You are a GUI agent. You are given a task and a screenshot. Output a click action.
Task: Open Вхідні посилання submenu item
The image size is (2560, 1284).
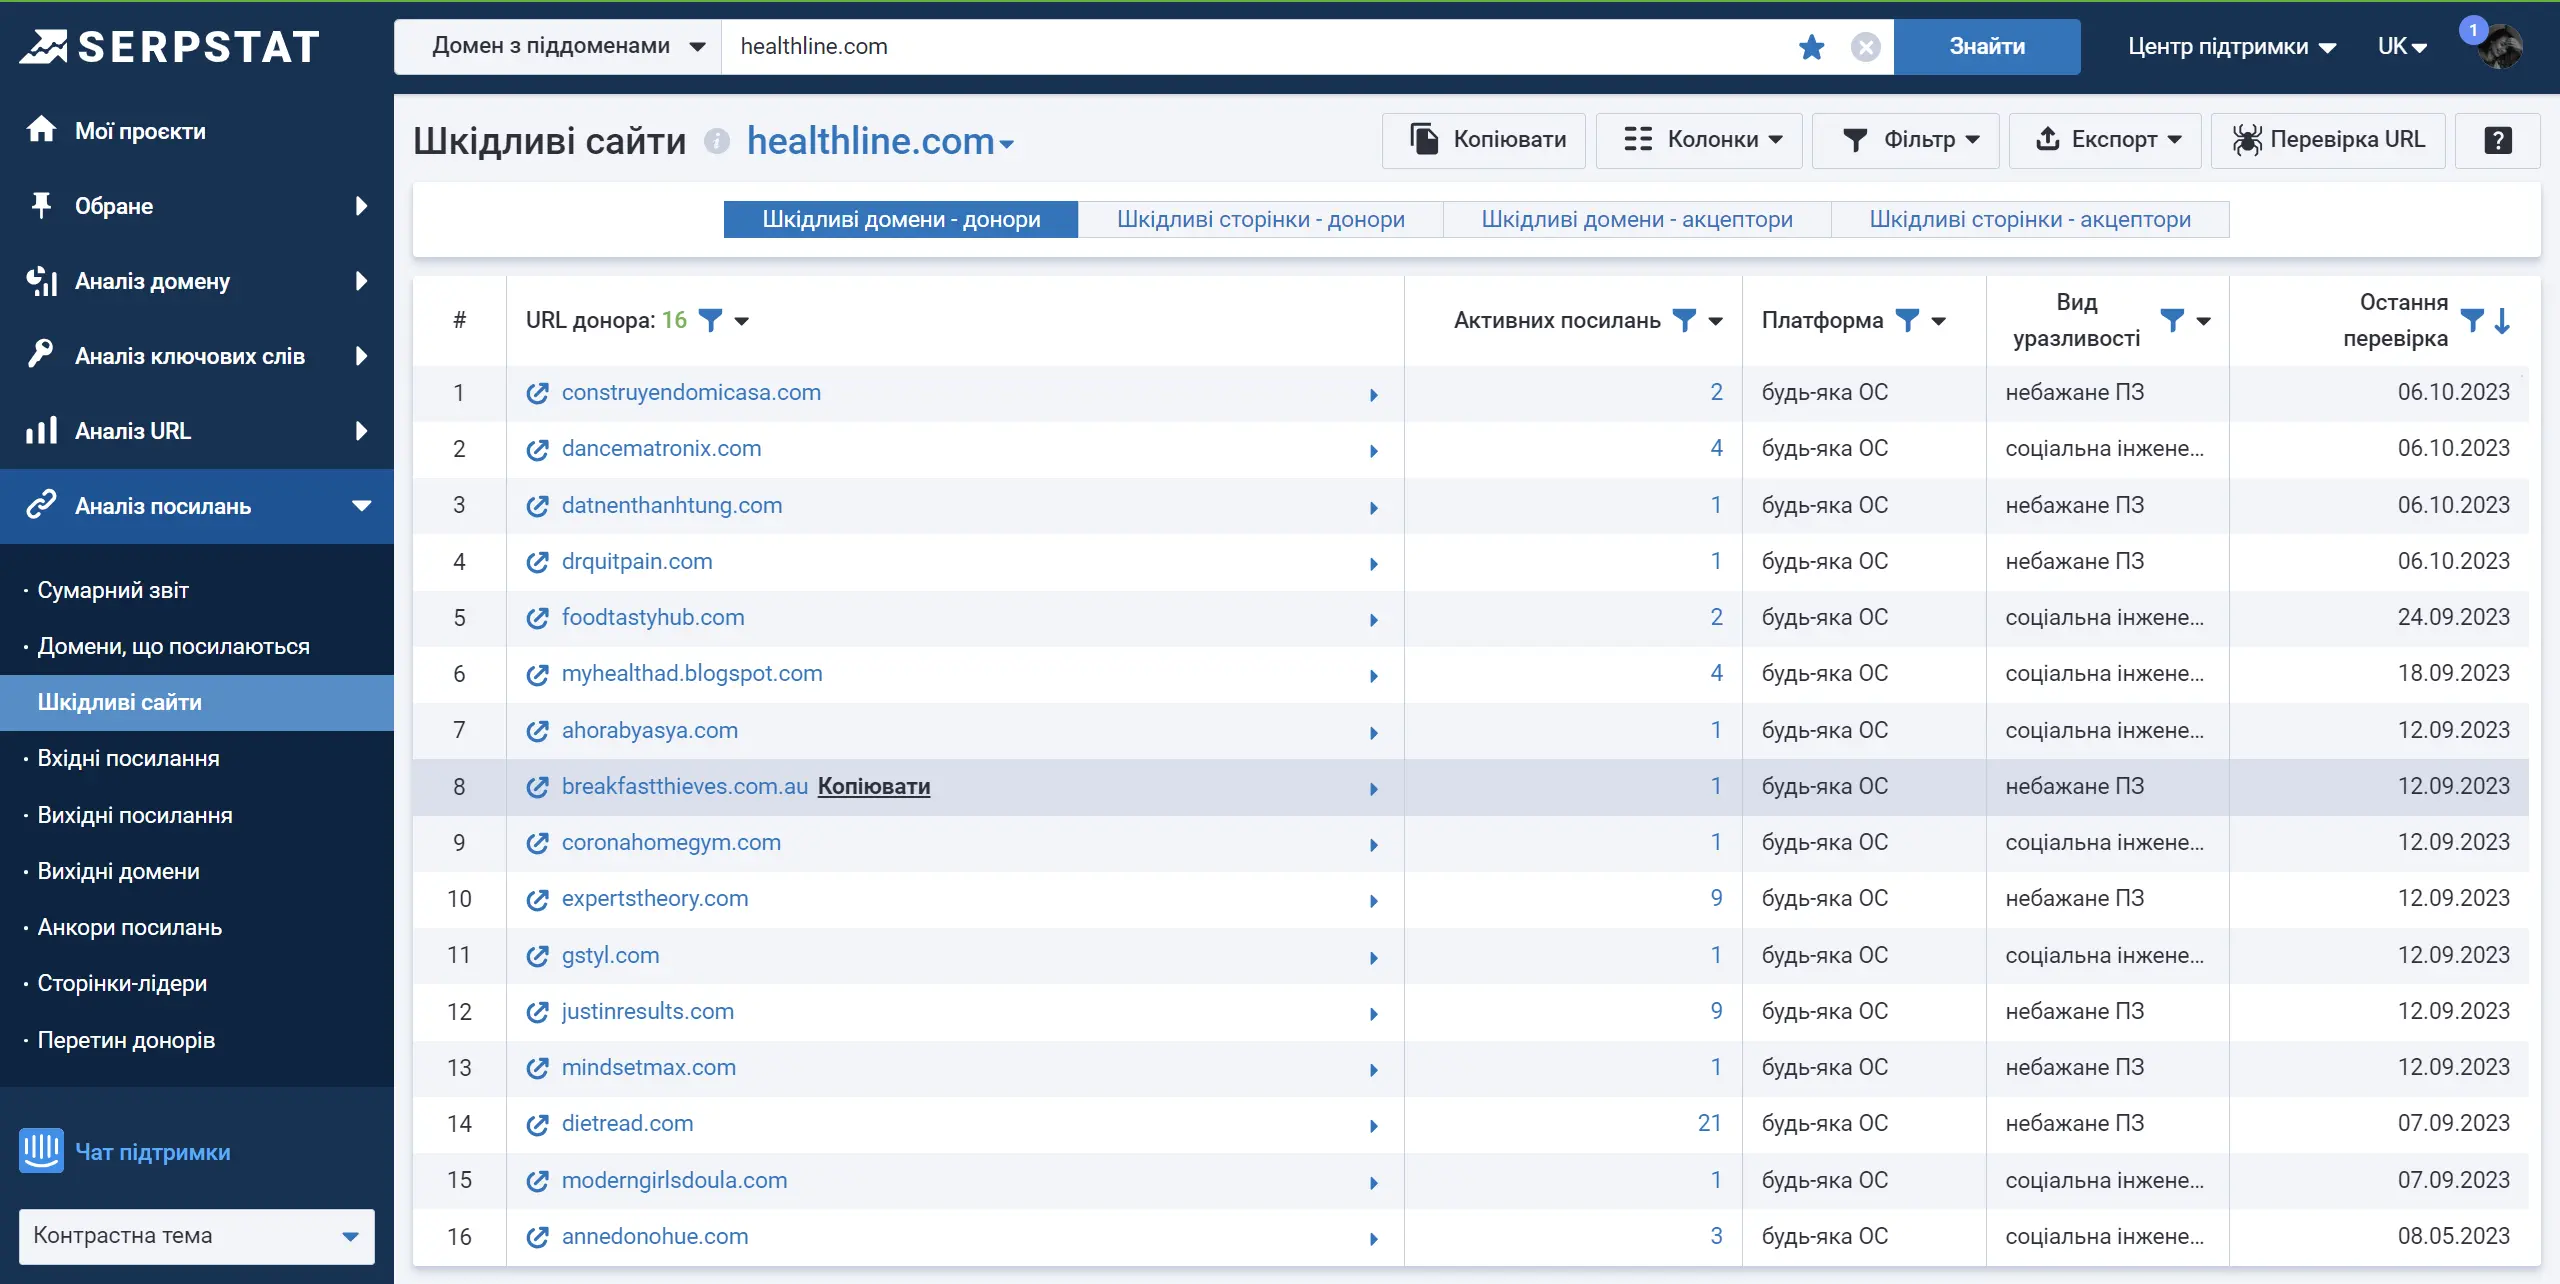pyautogui.click(x=128, y=758)
